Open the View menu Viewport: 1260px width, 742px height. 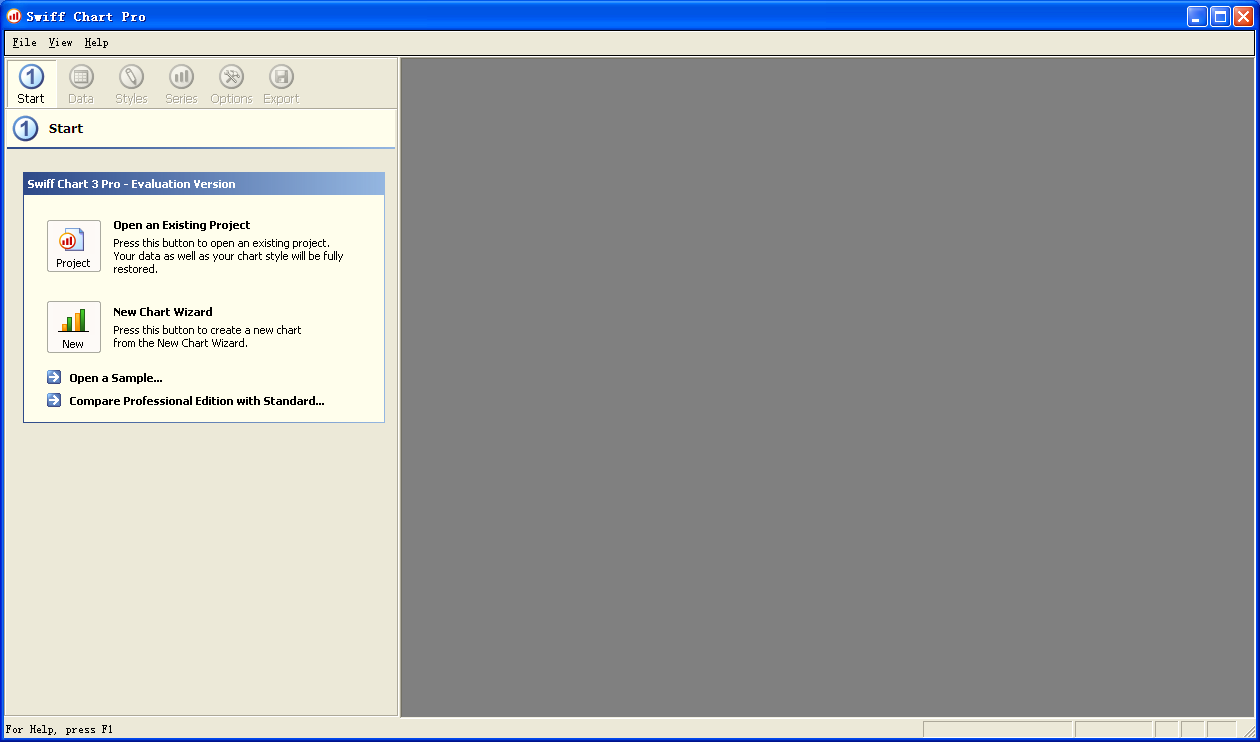61,43
